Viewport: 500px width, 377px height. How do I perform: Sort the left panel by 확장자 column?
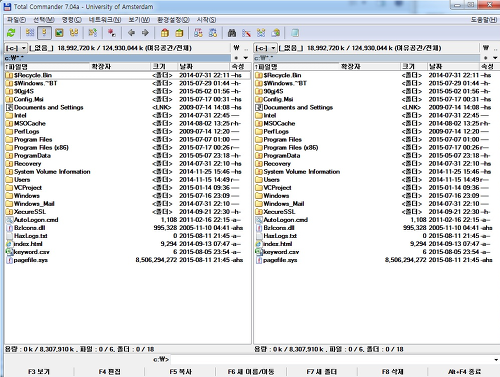[x=120, y=67]
